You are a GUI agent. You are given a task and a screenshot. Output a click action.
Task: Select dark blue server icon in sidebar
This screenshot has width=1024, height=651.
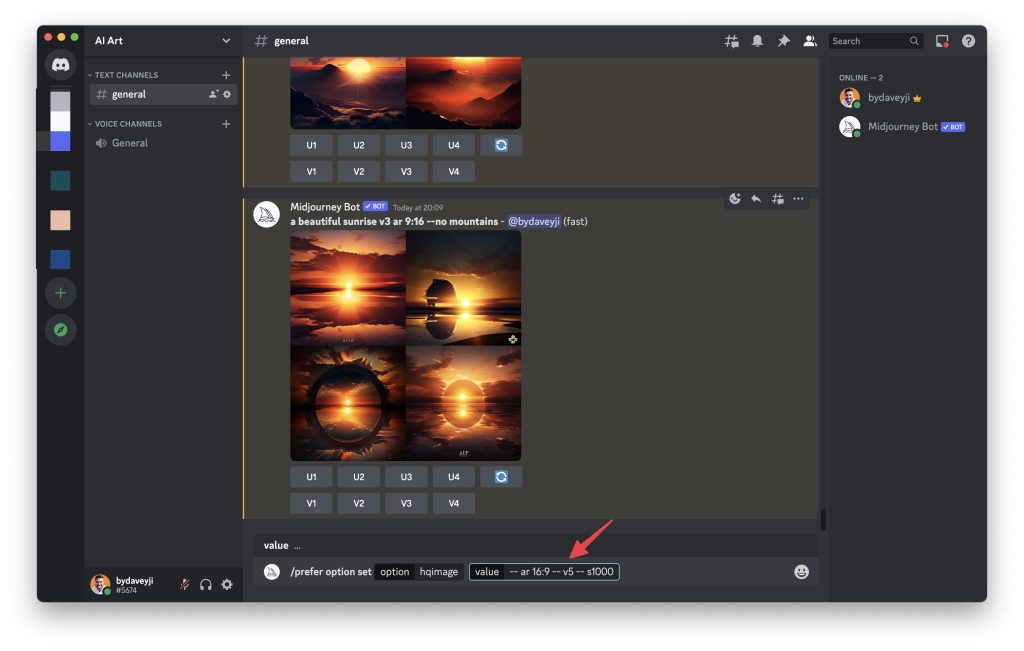[60, 259]
